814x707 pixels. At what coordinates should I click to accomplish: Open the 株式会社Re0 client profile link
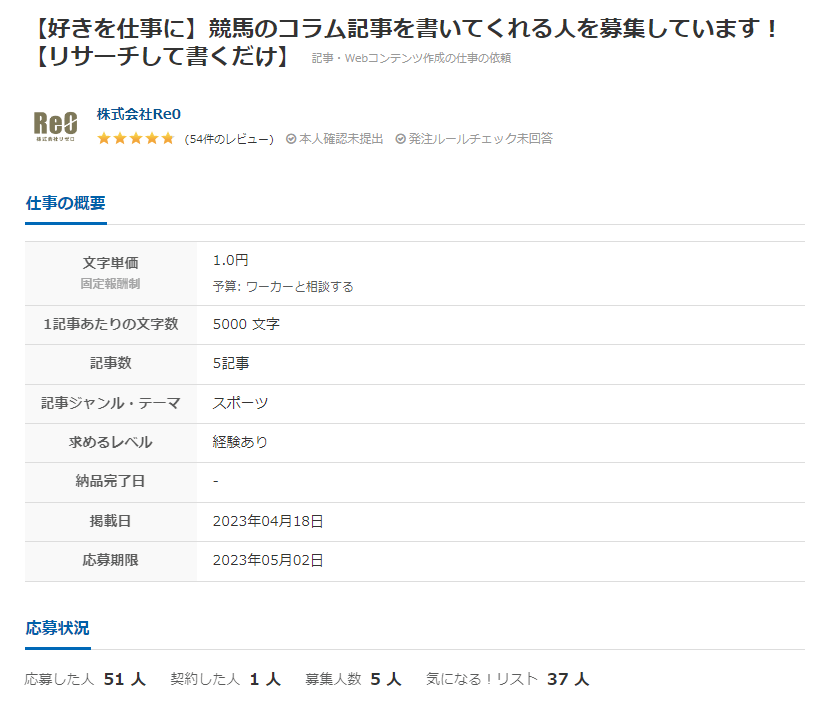point(138,114)
